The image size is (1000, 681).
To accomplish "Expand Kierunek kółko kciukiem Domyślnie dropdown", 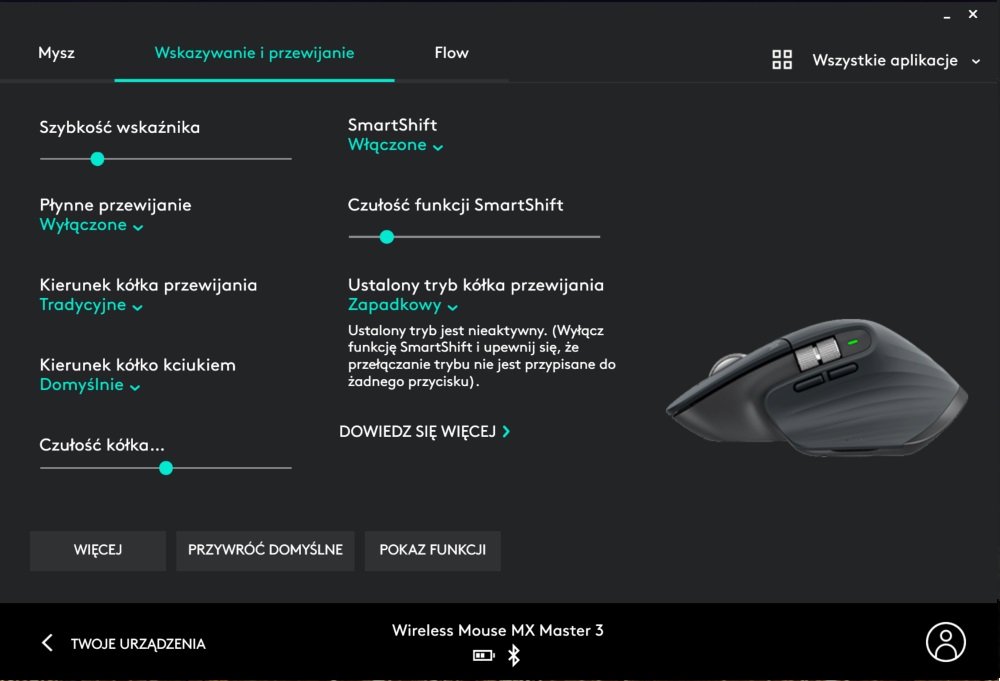I will click(x=90, y=384).
